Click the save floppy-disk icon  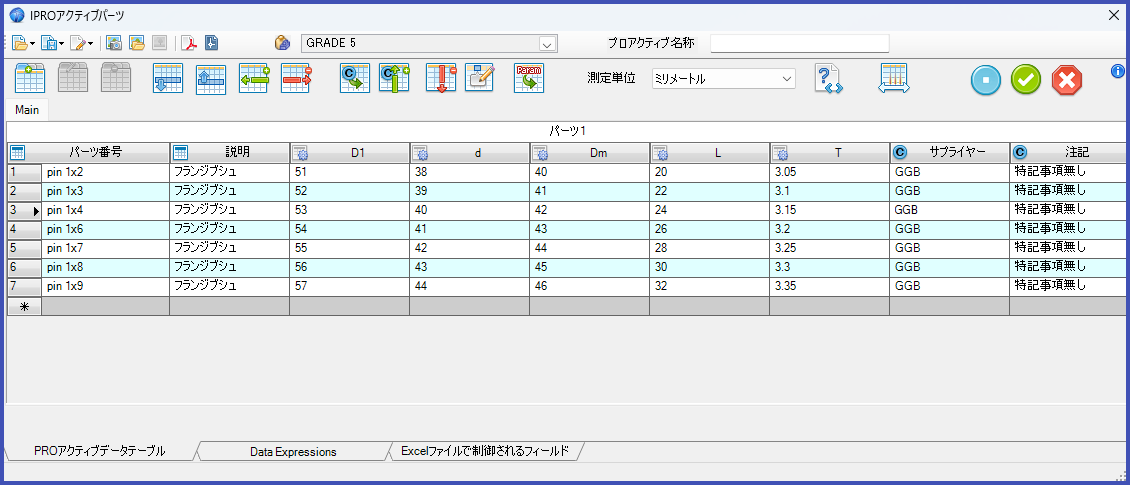48,43
